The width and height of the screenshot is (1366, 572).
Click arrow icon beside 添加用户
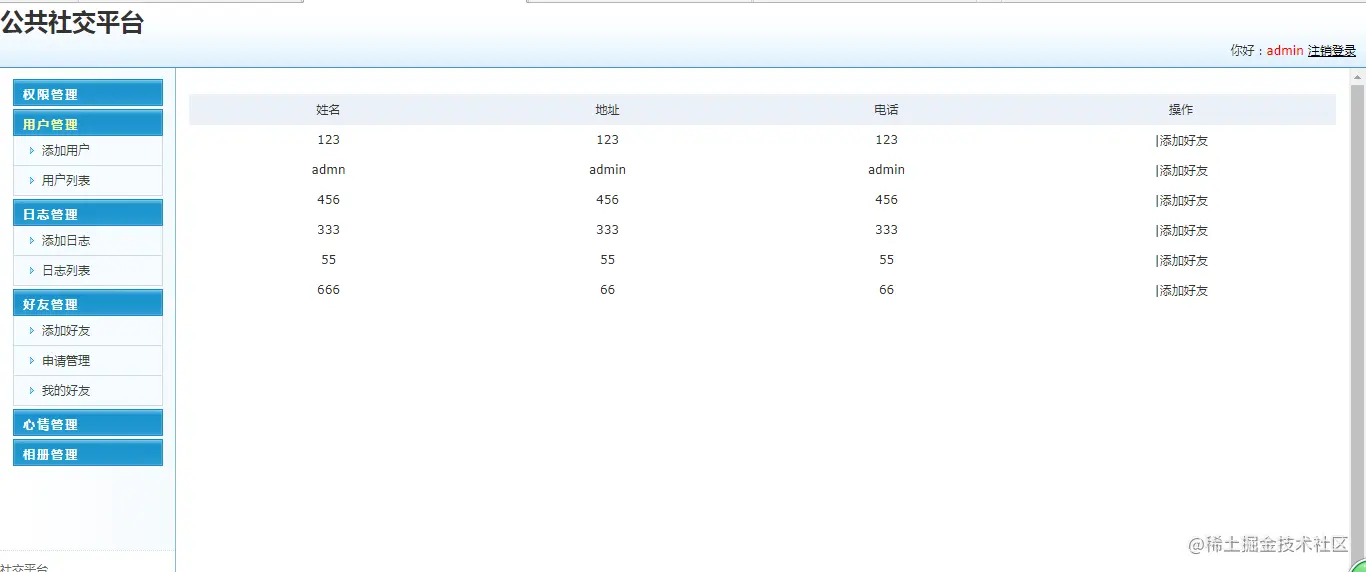(32, 151)
